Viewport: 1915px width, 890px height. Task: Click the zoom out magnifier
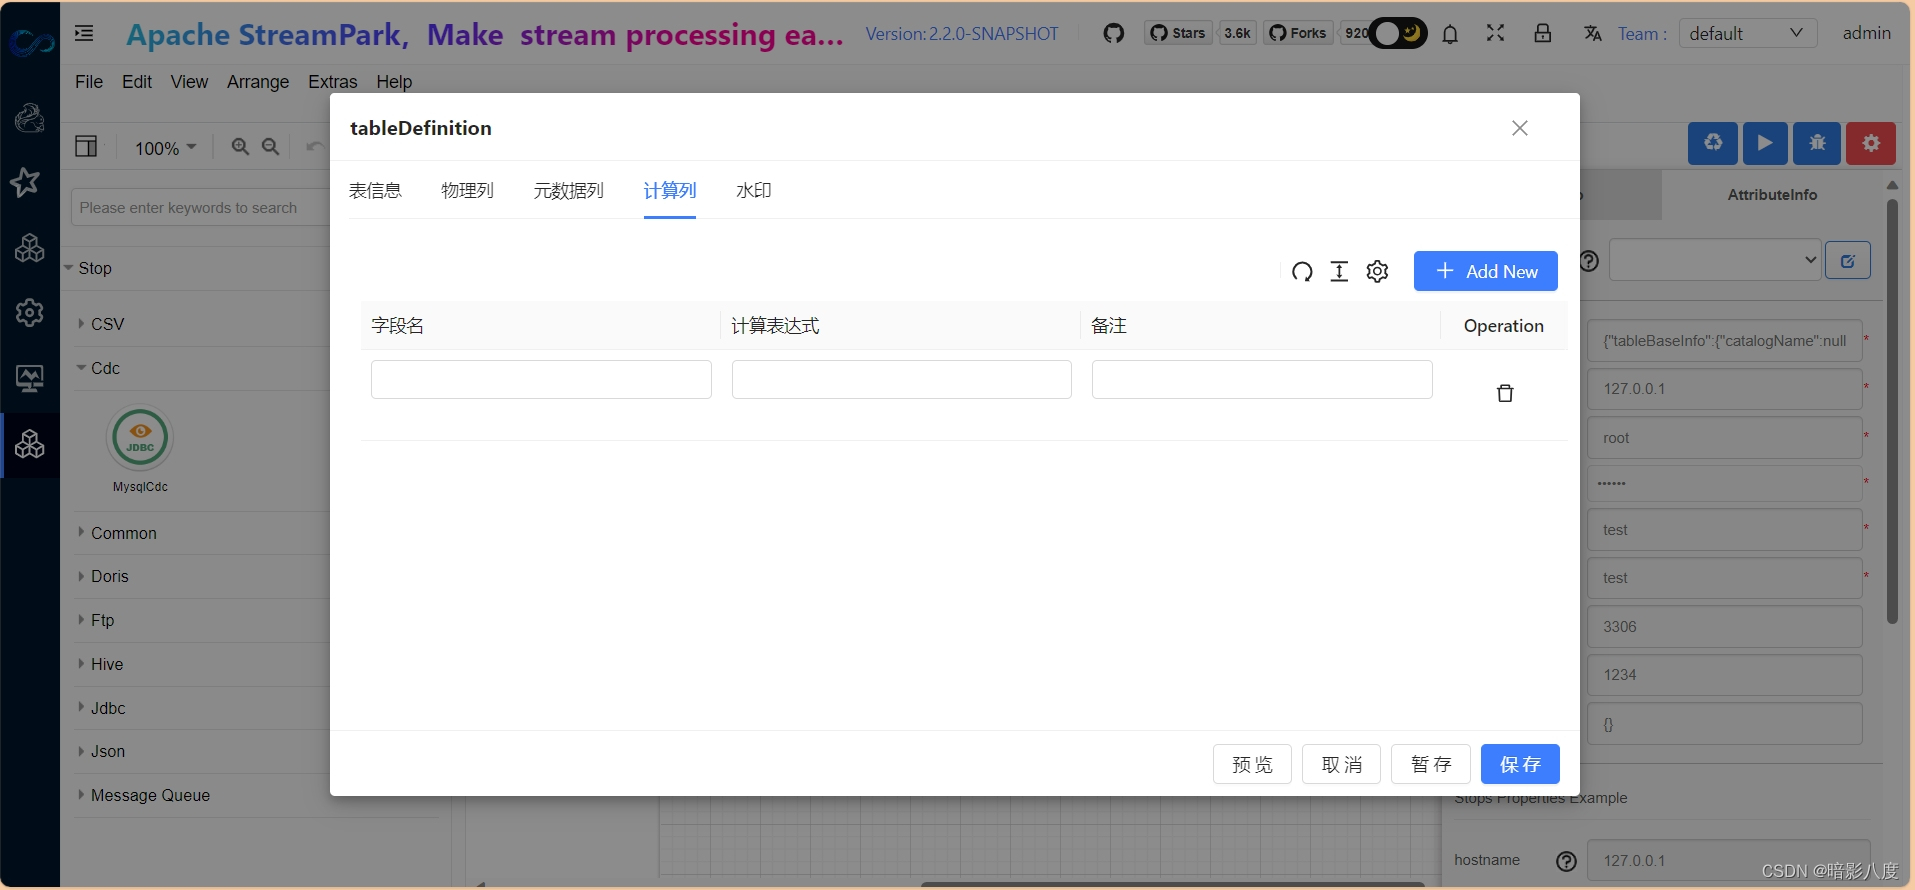270,147
